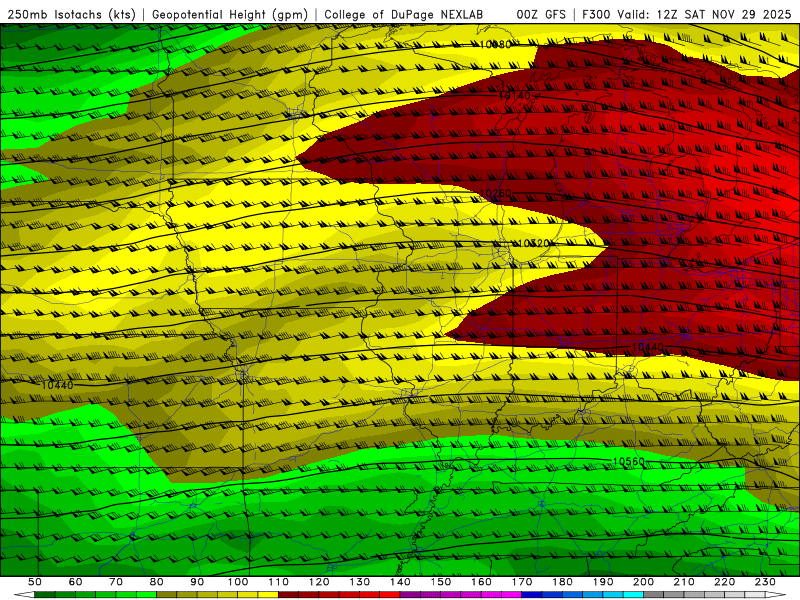Click the 190 kts colorbar label
The height and width of the screenshot is (600, 800).
[x=603, y=582]
